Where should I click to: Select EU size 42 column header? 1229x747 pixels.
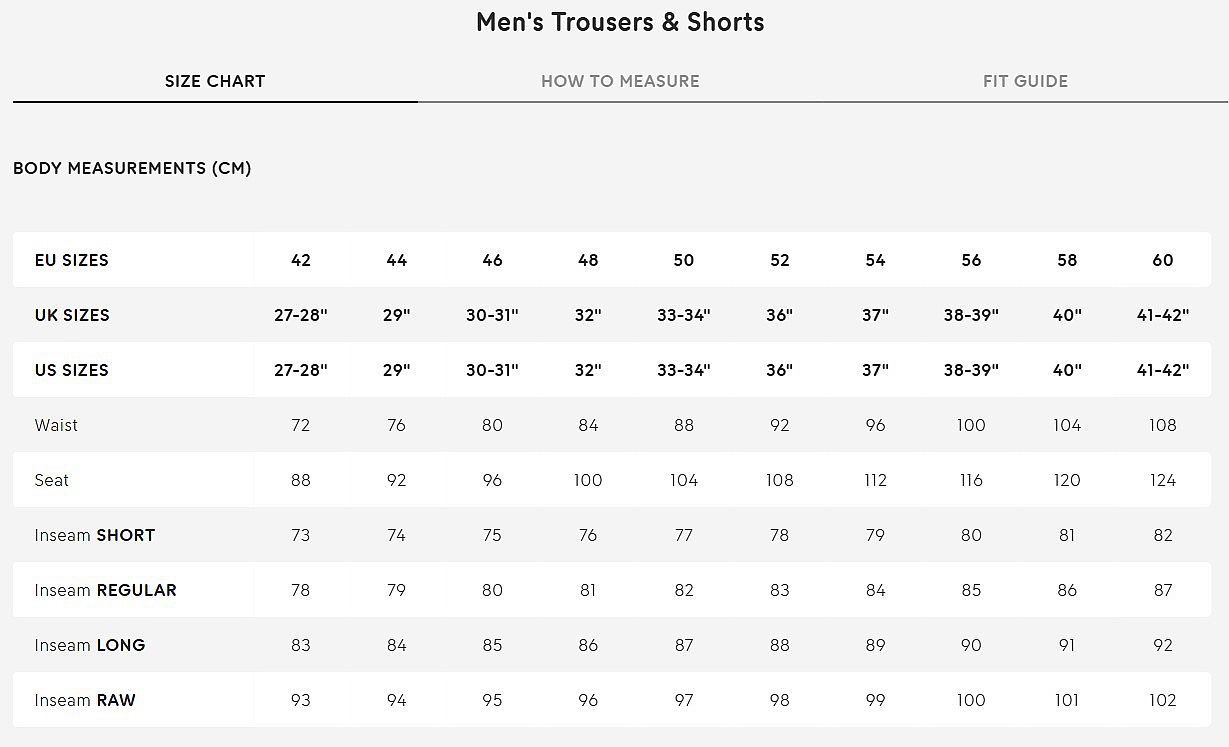[x=301, y=260]
